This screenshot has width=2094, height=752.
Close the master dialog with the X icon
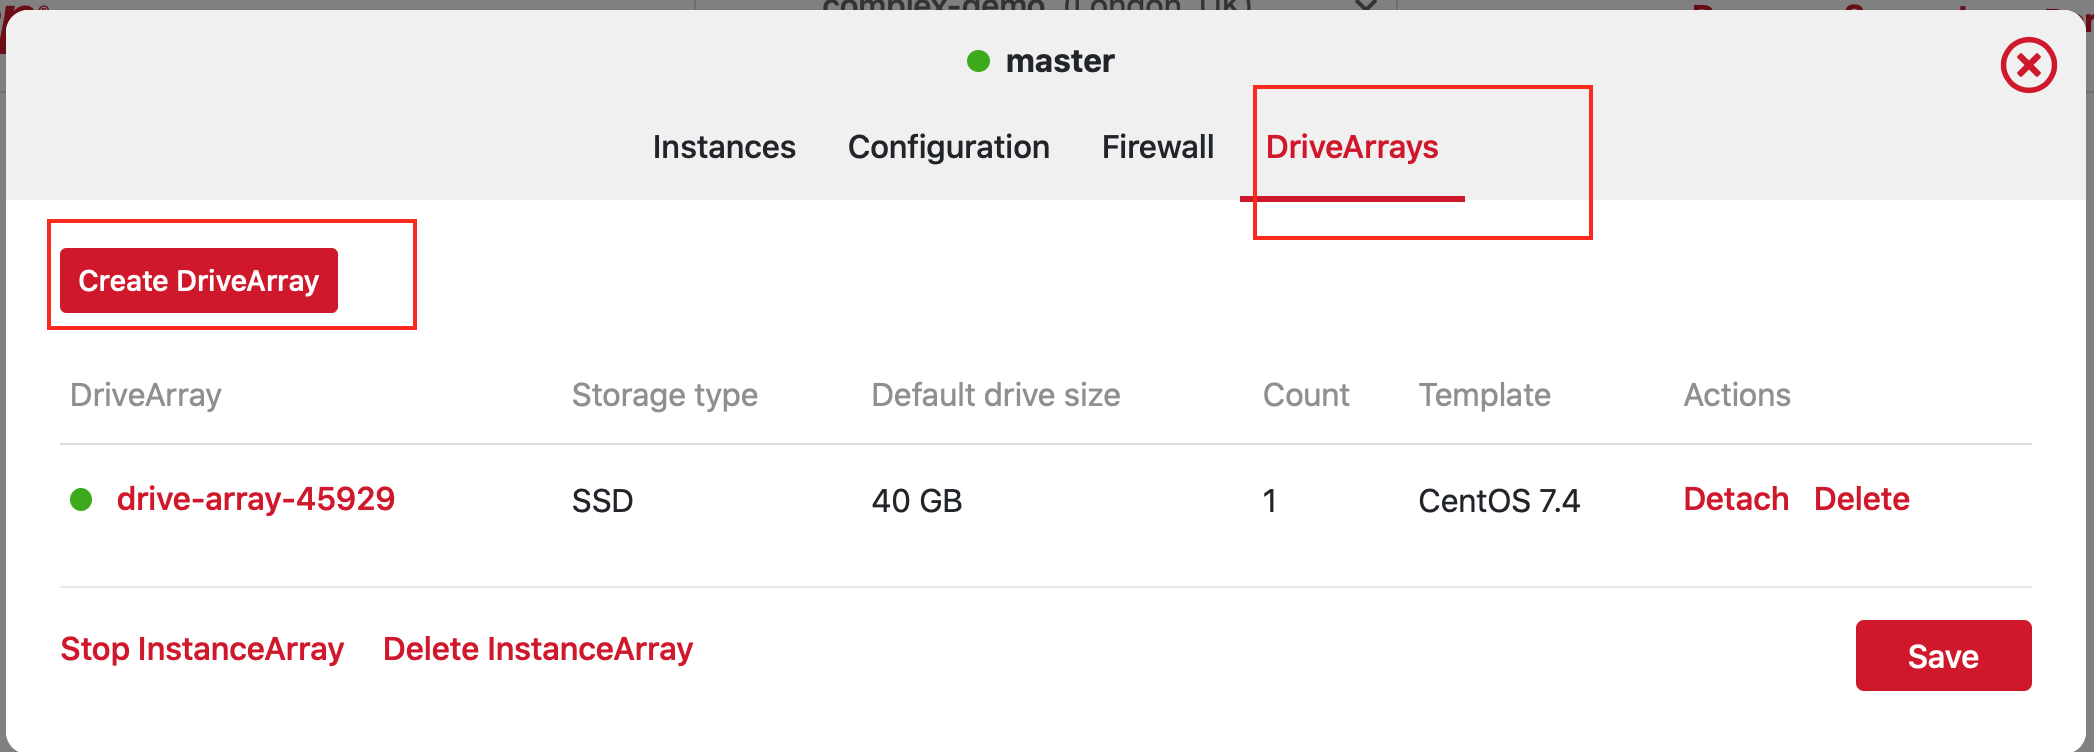[2028, 66]
